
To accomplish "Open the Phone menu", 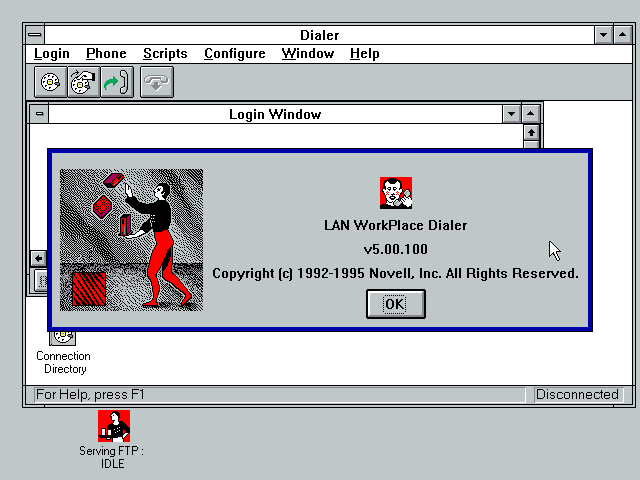I will 106,53.
